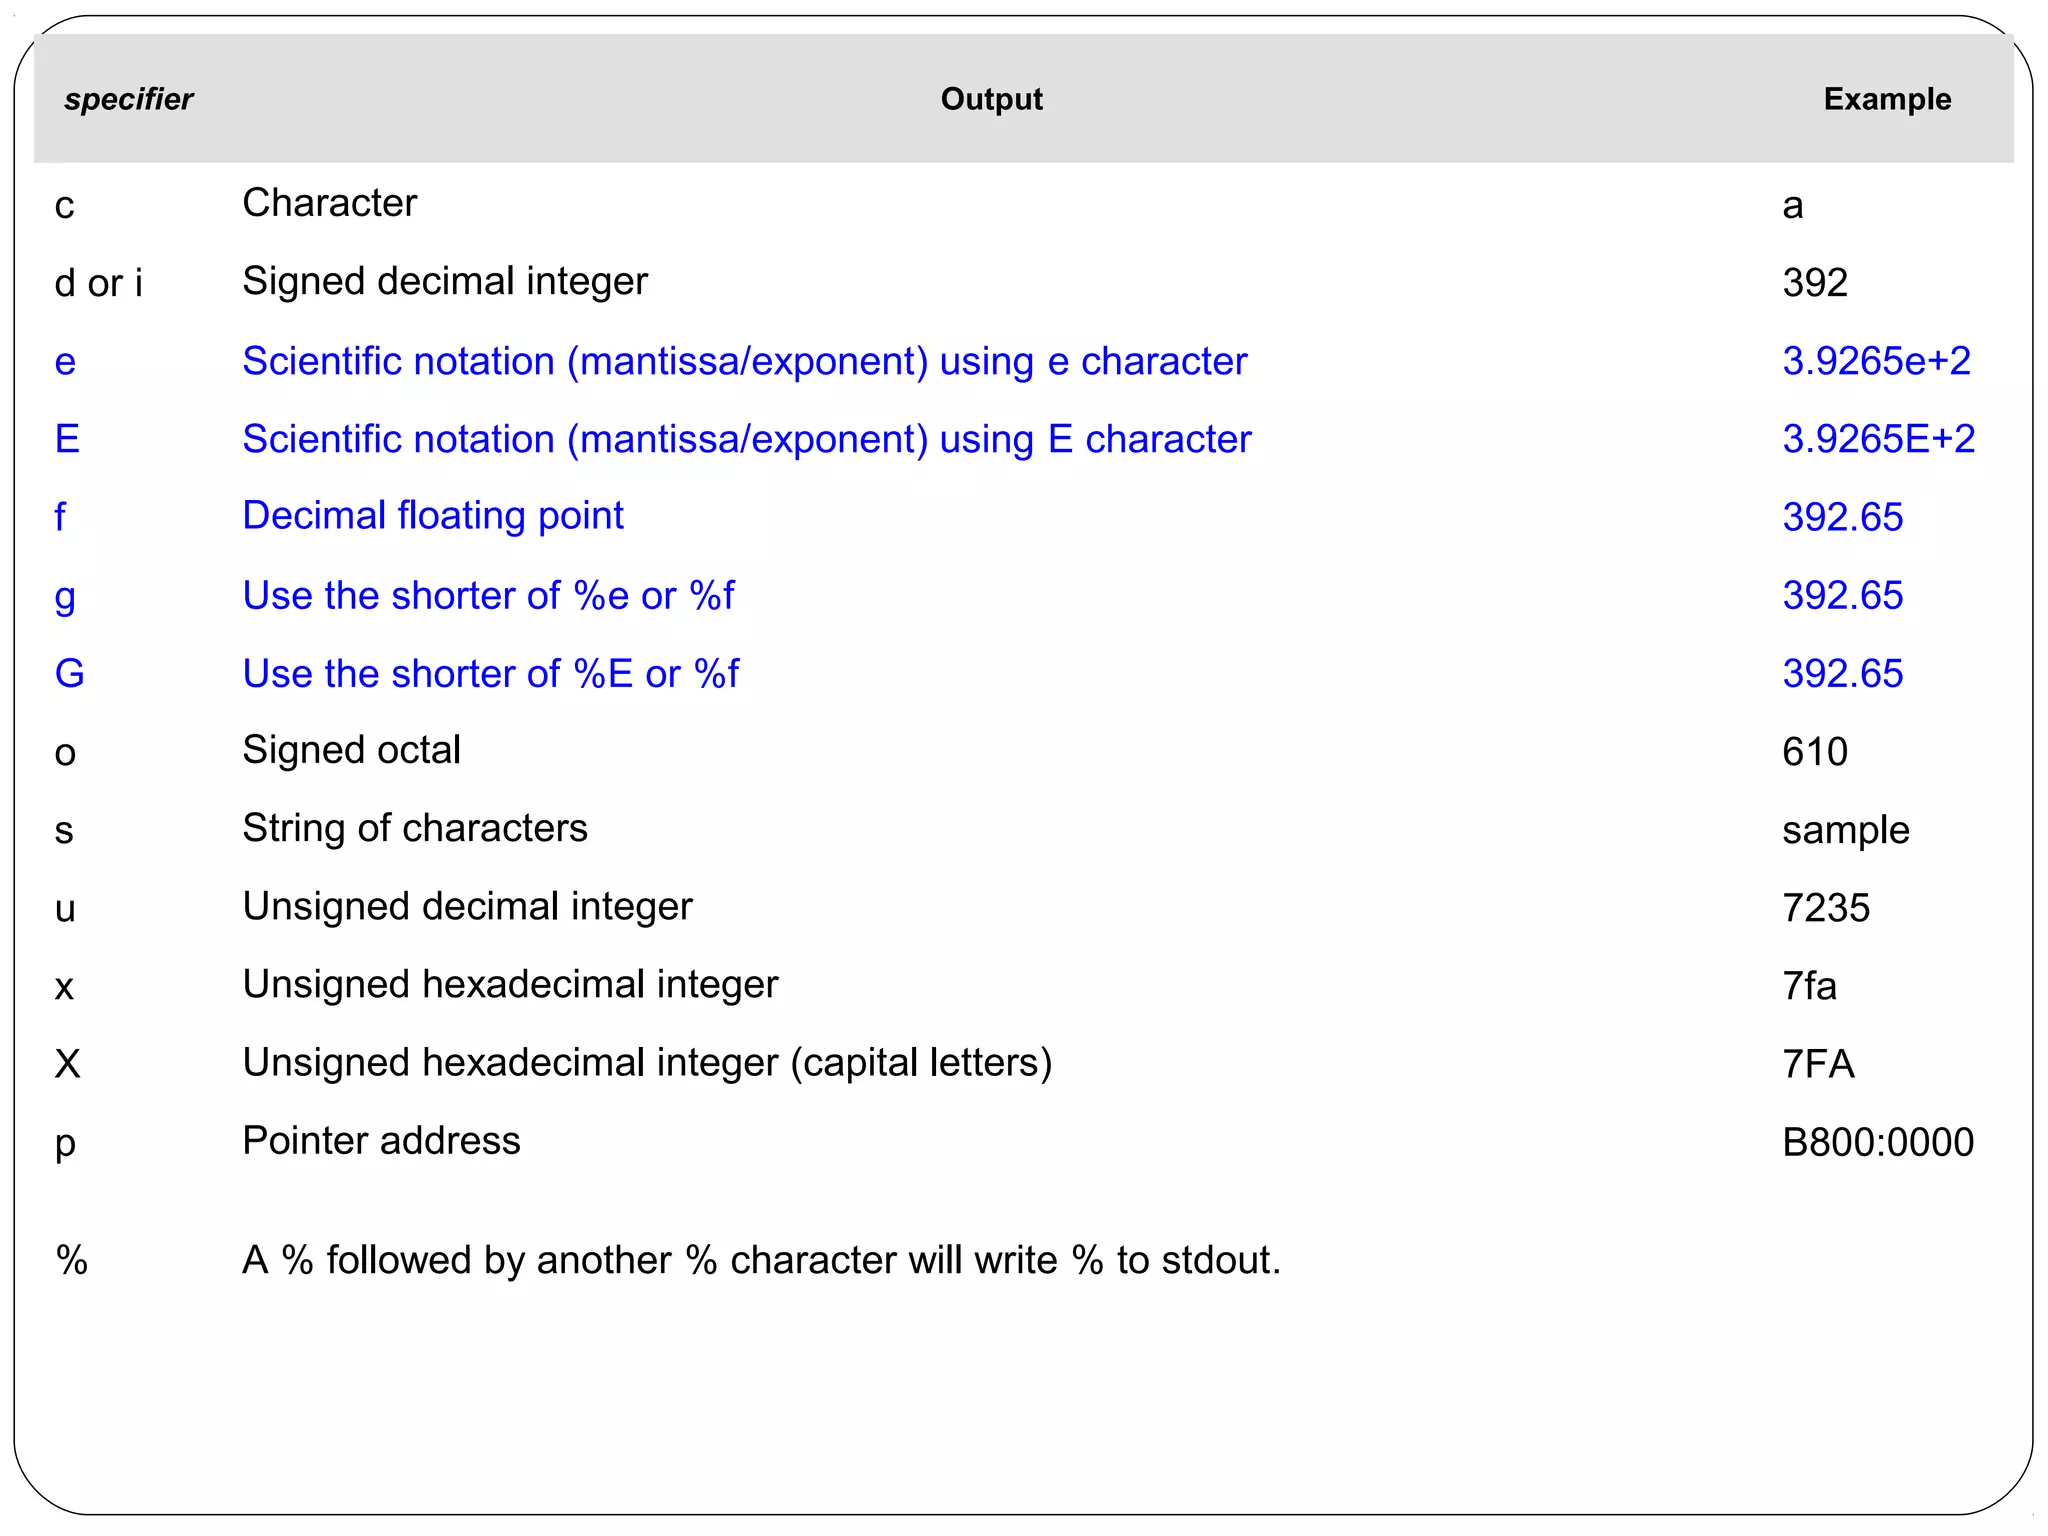Viewport: 2048px width, 1536px height.
Task: Select the blue lowercase 'e' specifier
Action: pyautogui.click(x=65, y=362)
